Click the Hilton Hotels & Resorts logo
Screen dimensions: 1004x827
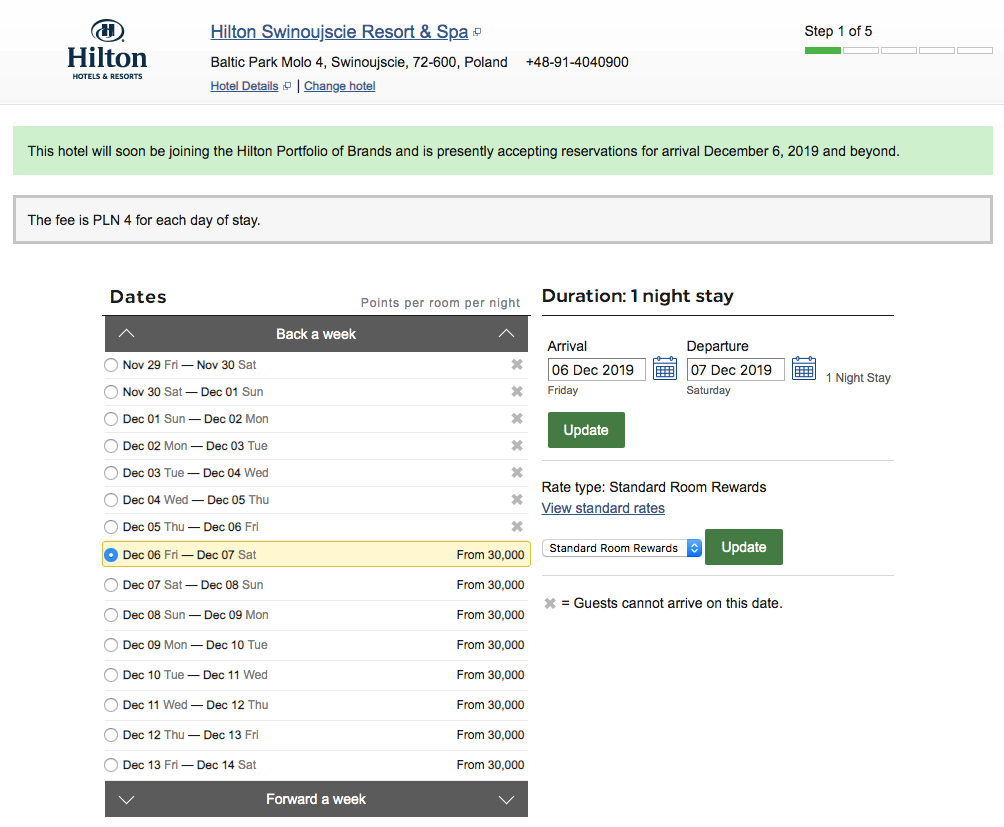coord(107,49)
